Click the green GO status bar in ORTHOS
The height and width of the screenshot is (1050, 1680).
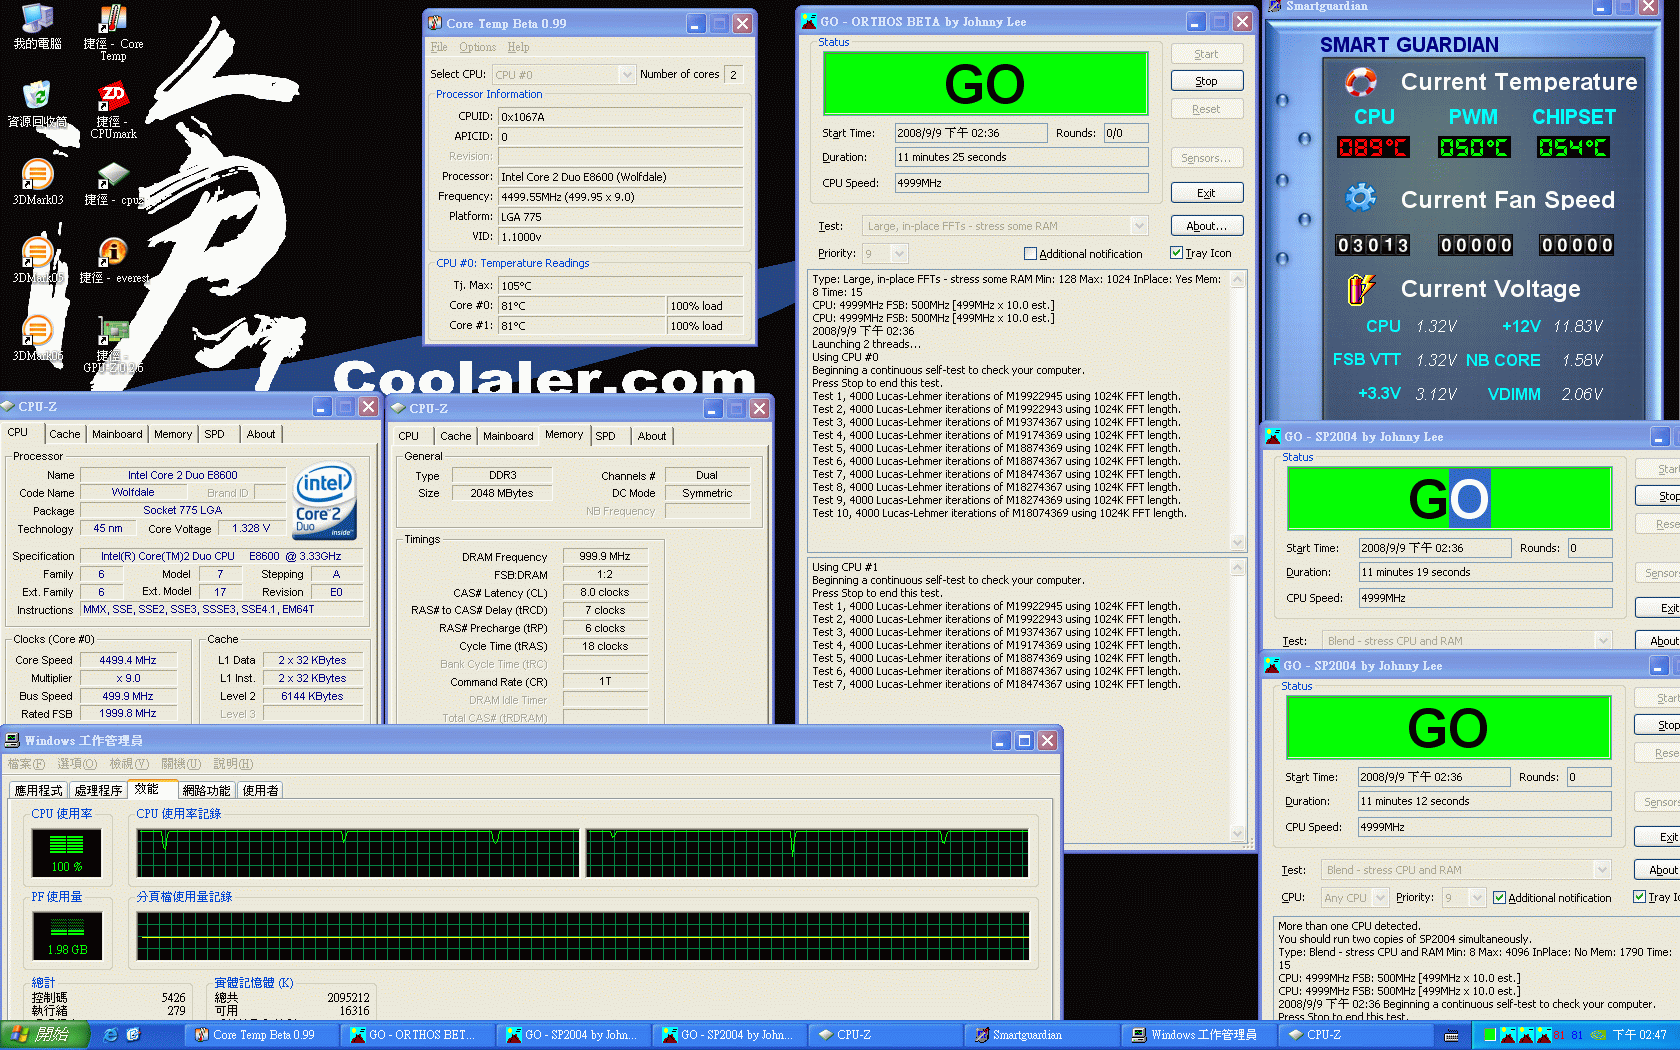pos(985,83)
